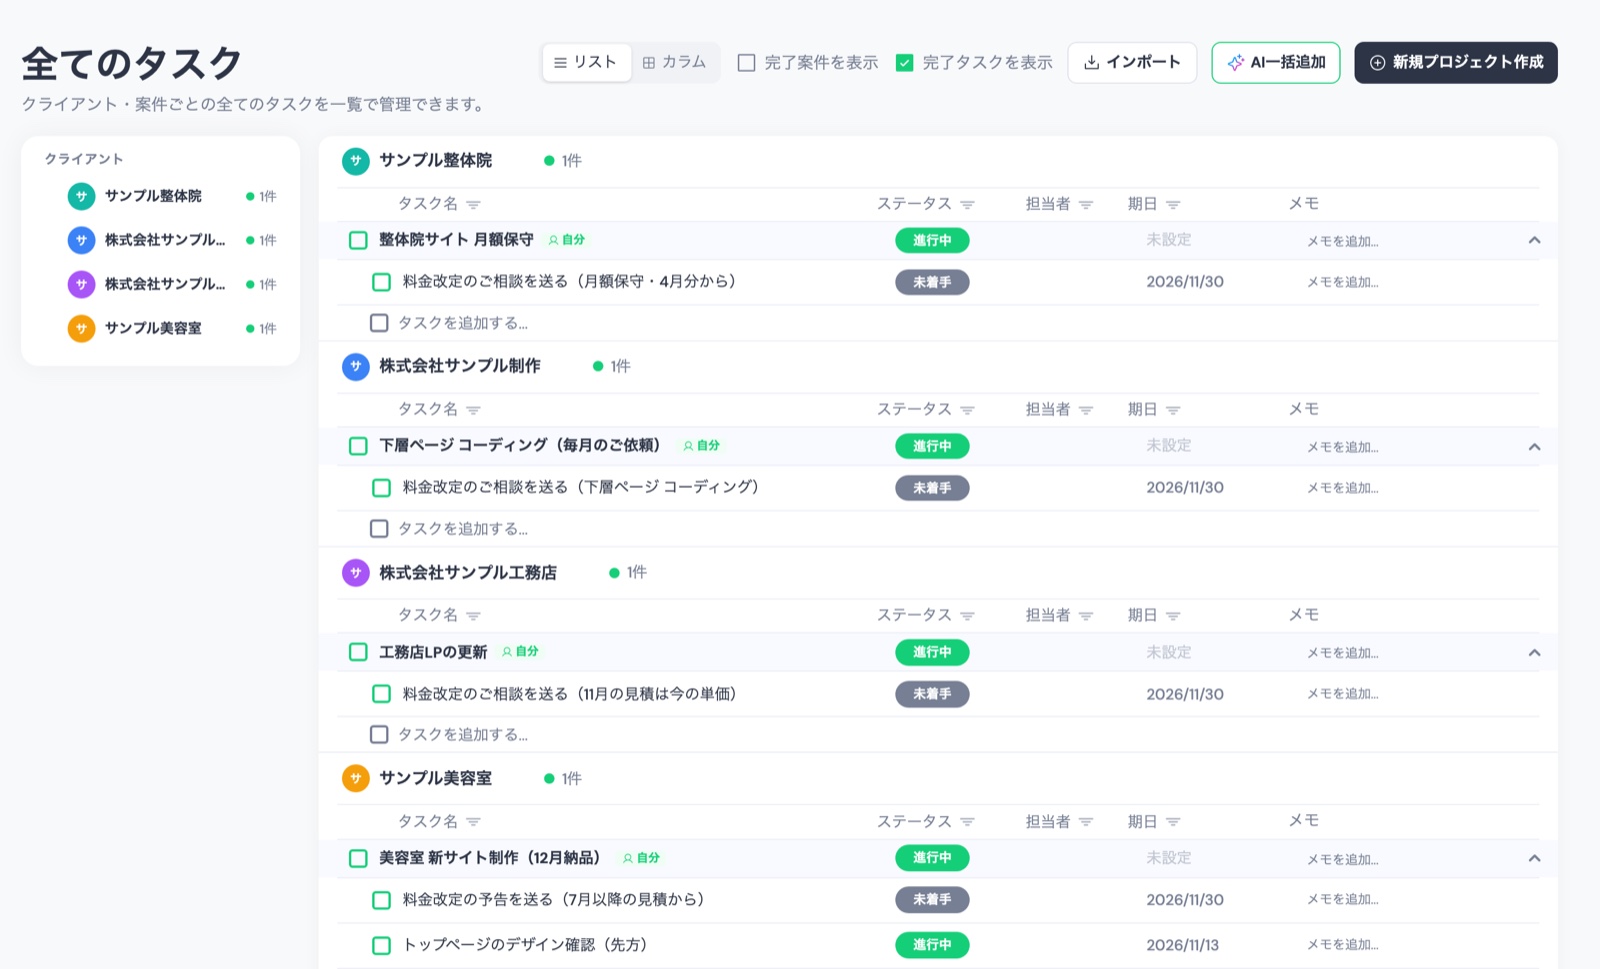Screen dimensions: 1600x969
Task: Collapse the 工務店LPの更新 project row
Action: (1534, 653)
